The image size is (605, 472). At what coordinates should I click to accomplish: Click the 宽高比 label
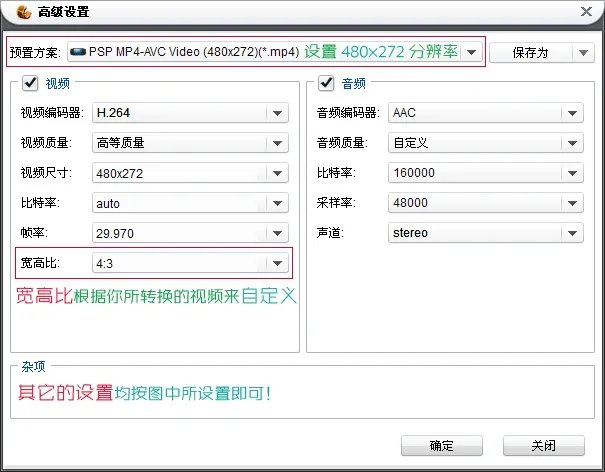pyautogui.click(x=40, y=263)
